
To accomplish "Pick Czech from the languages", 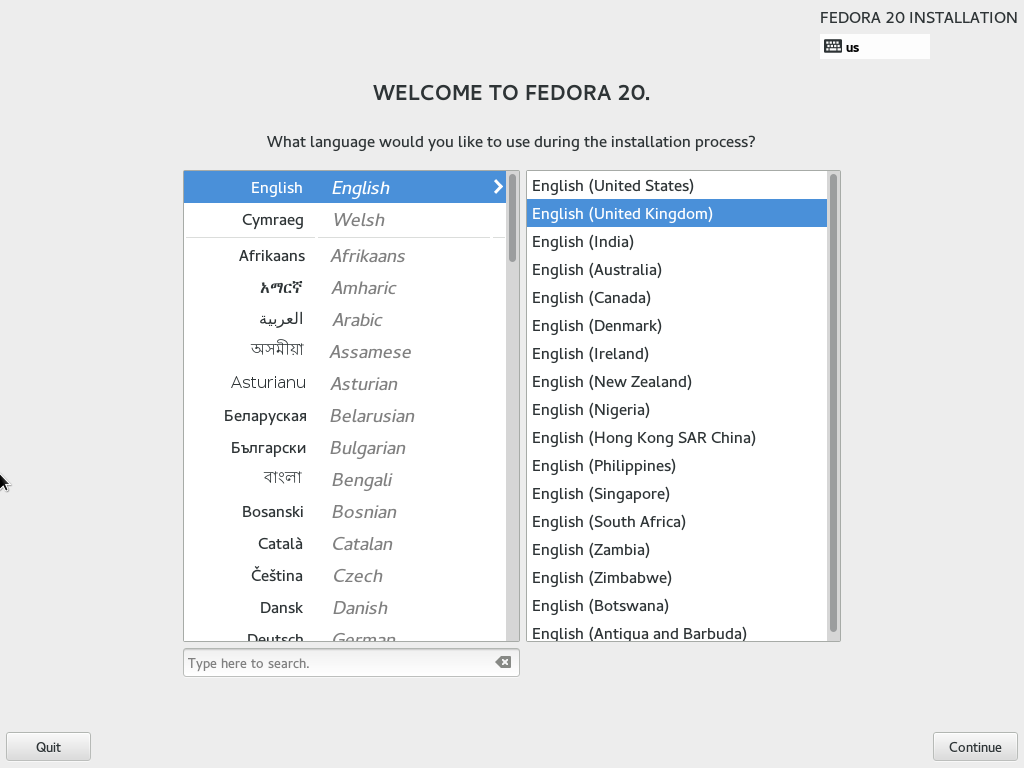I will [345, 576].
